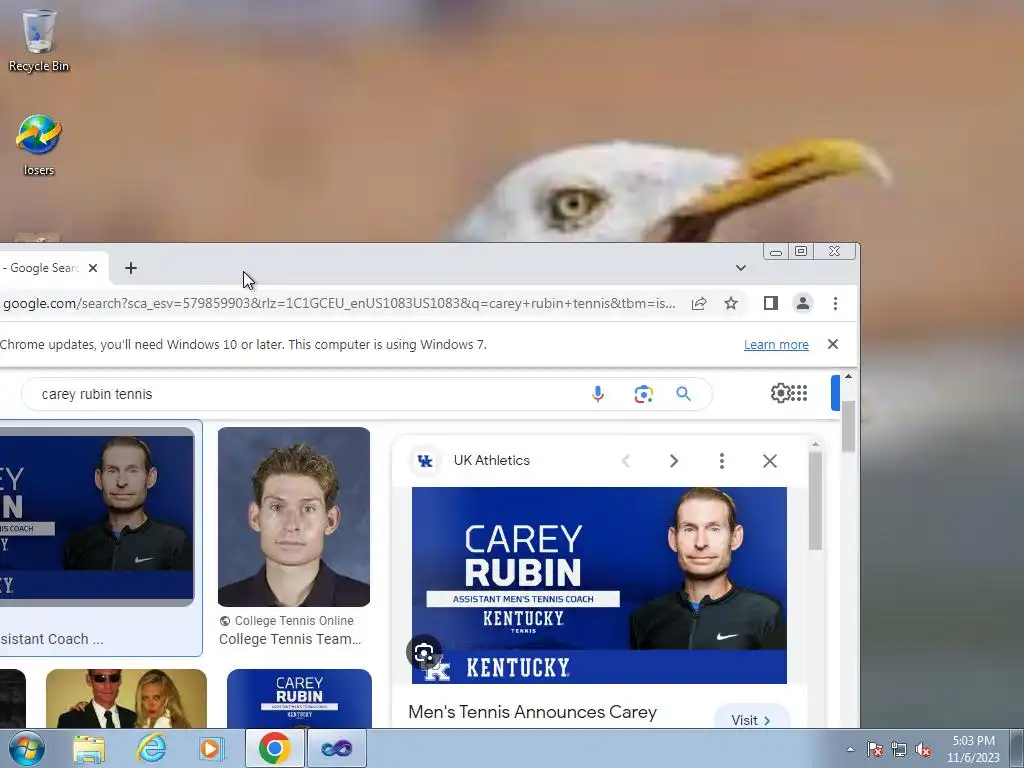Dismiss the Windows 7 update notice

pos(833,344)
